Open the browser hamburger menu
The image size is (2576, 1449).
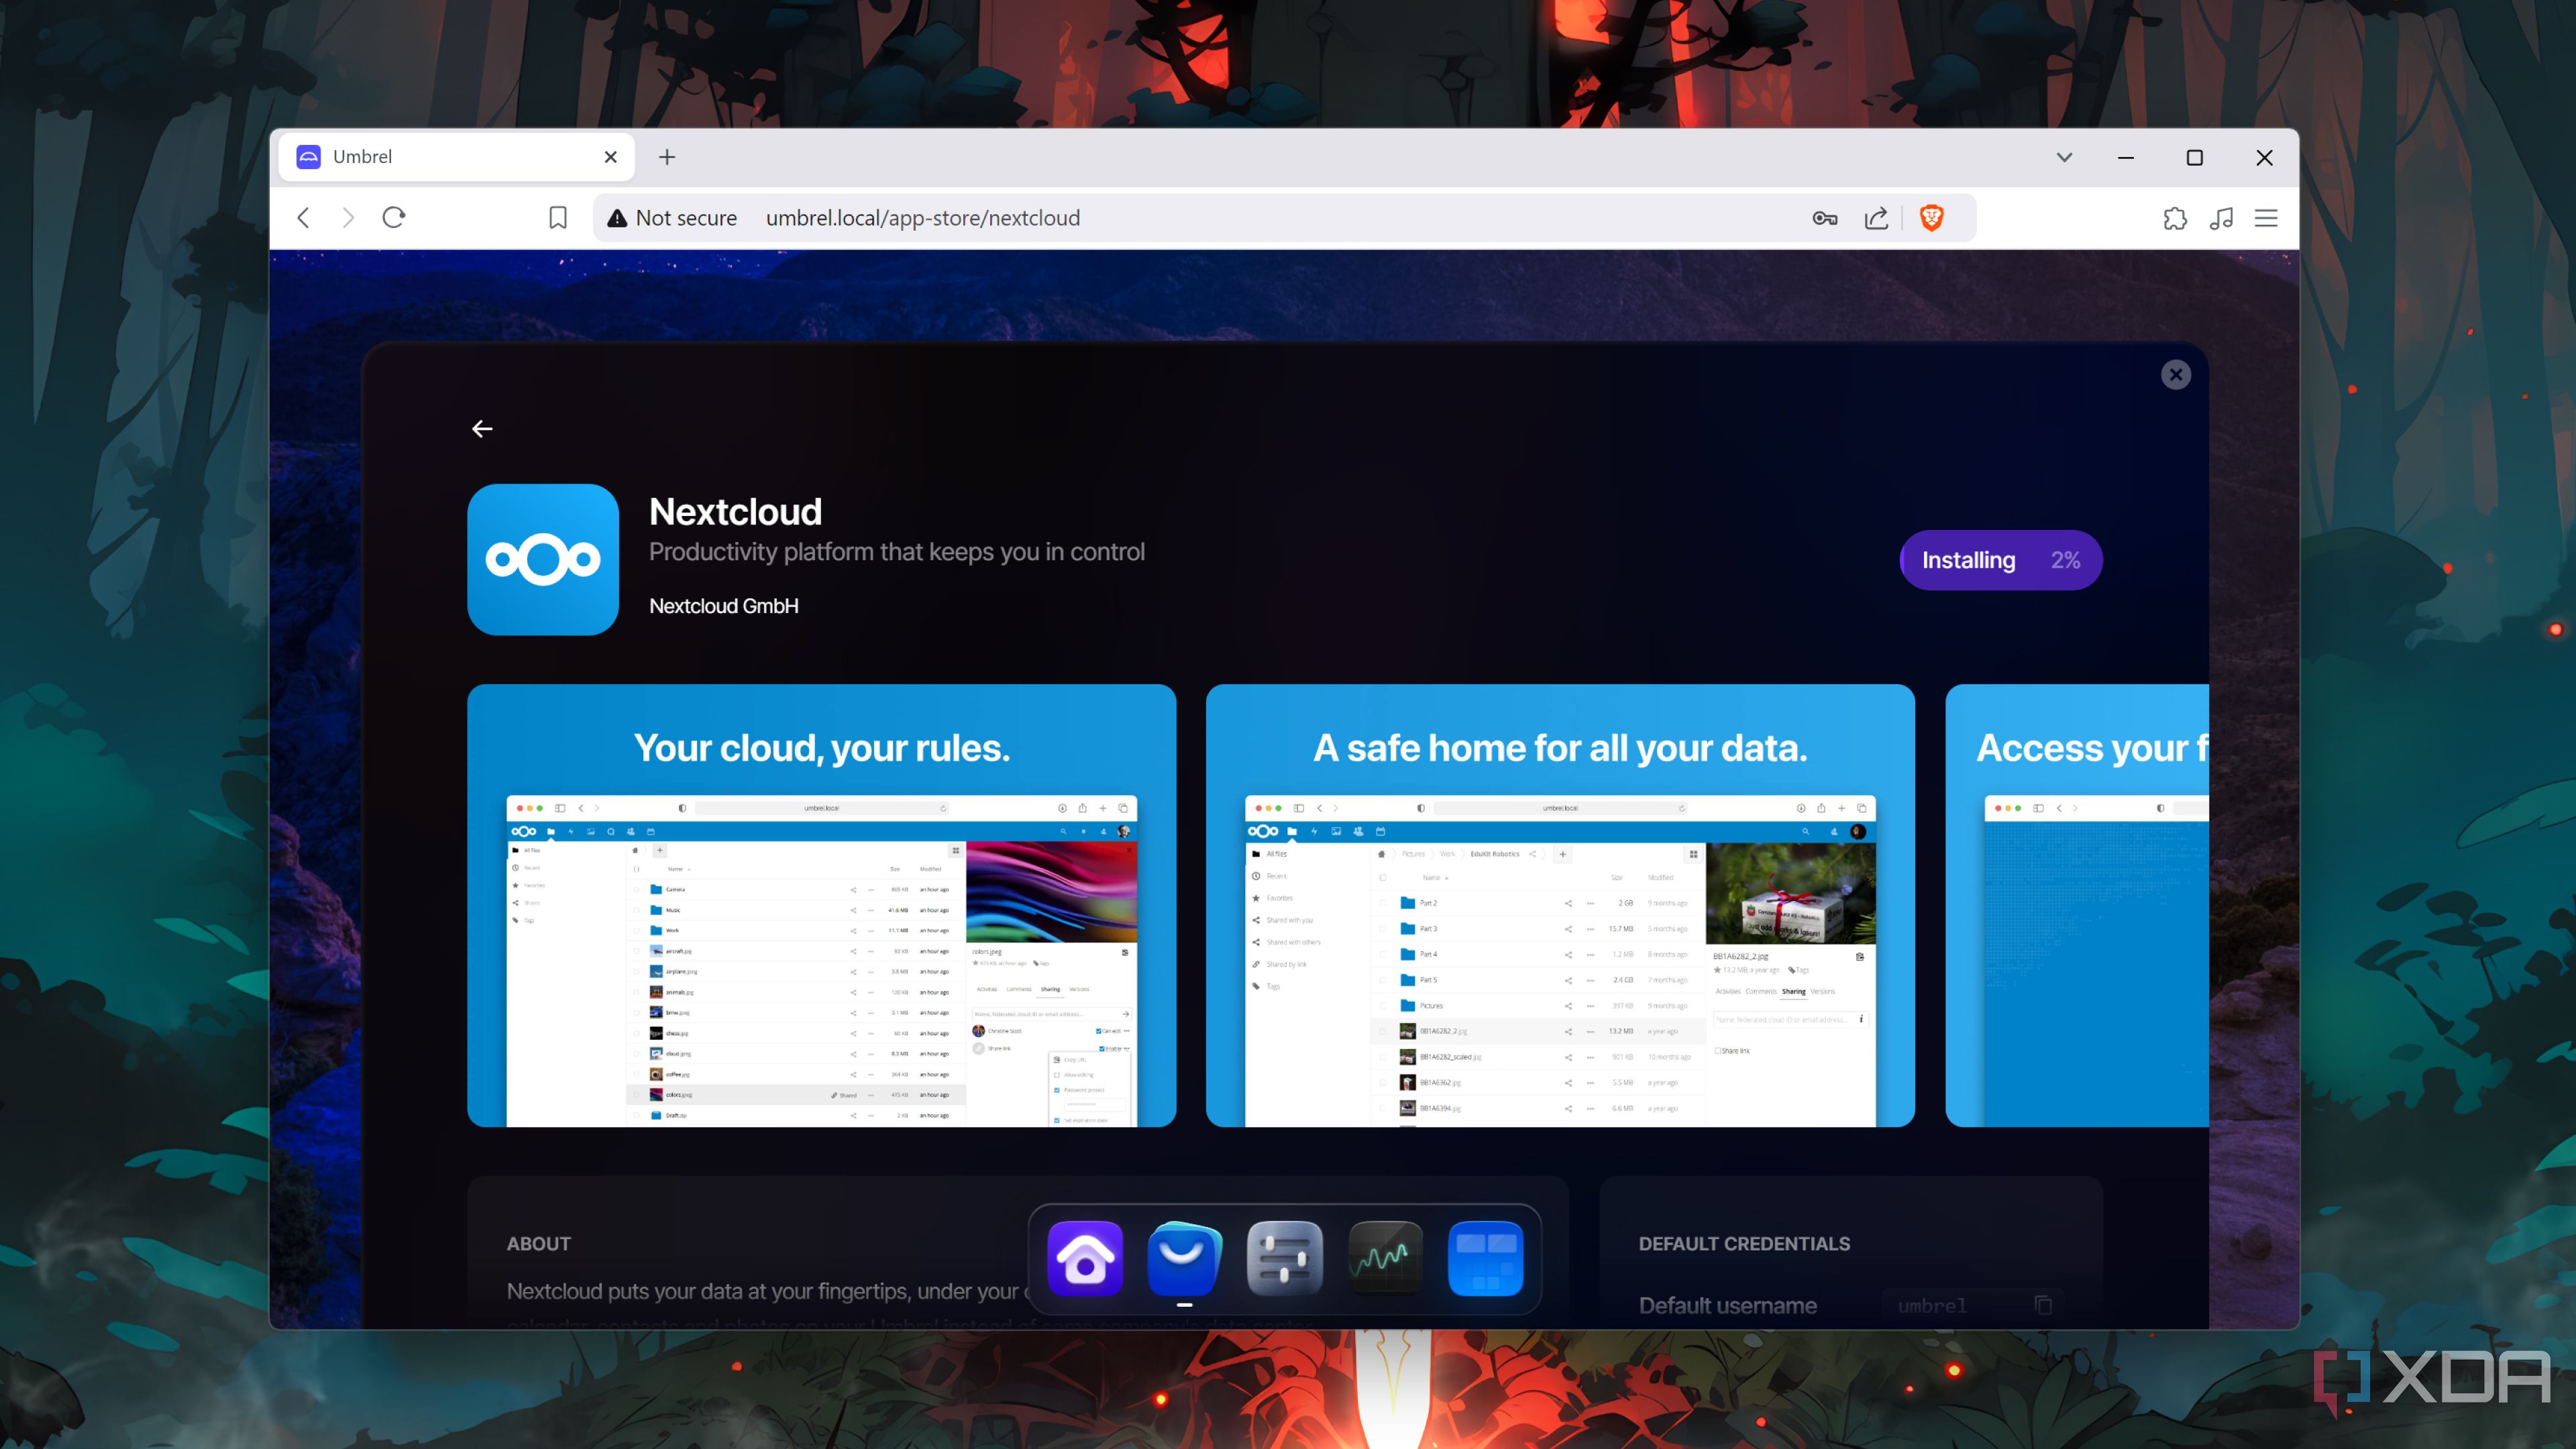tap(2266, 218)
